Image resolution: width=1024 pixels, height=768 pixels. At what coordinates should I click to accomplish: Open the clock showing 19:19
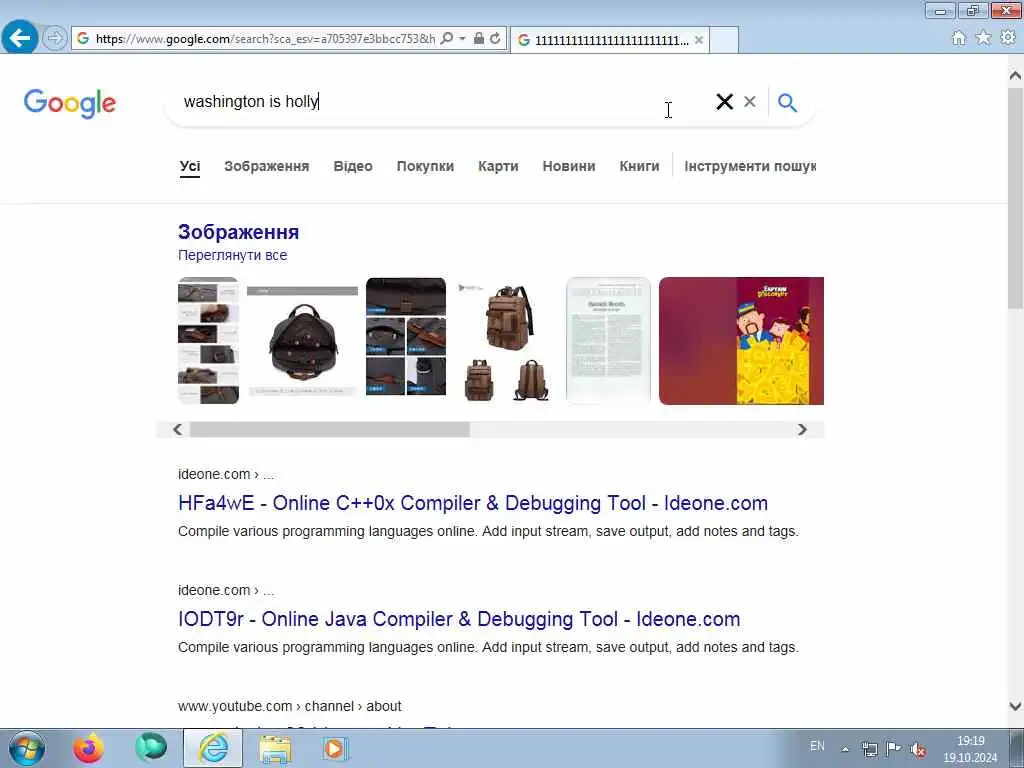coord(970,749)
